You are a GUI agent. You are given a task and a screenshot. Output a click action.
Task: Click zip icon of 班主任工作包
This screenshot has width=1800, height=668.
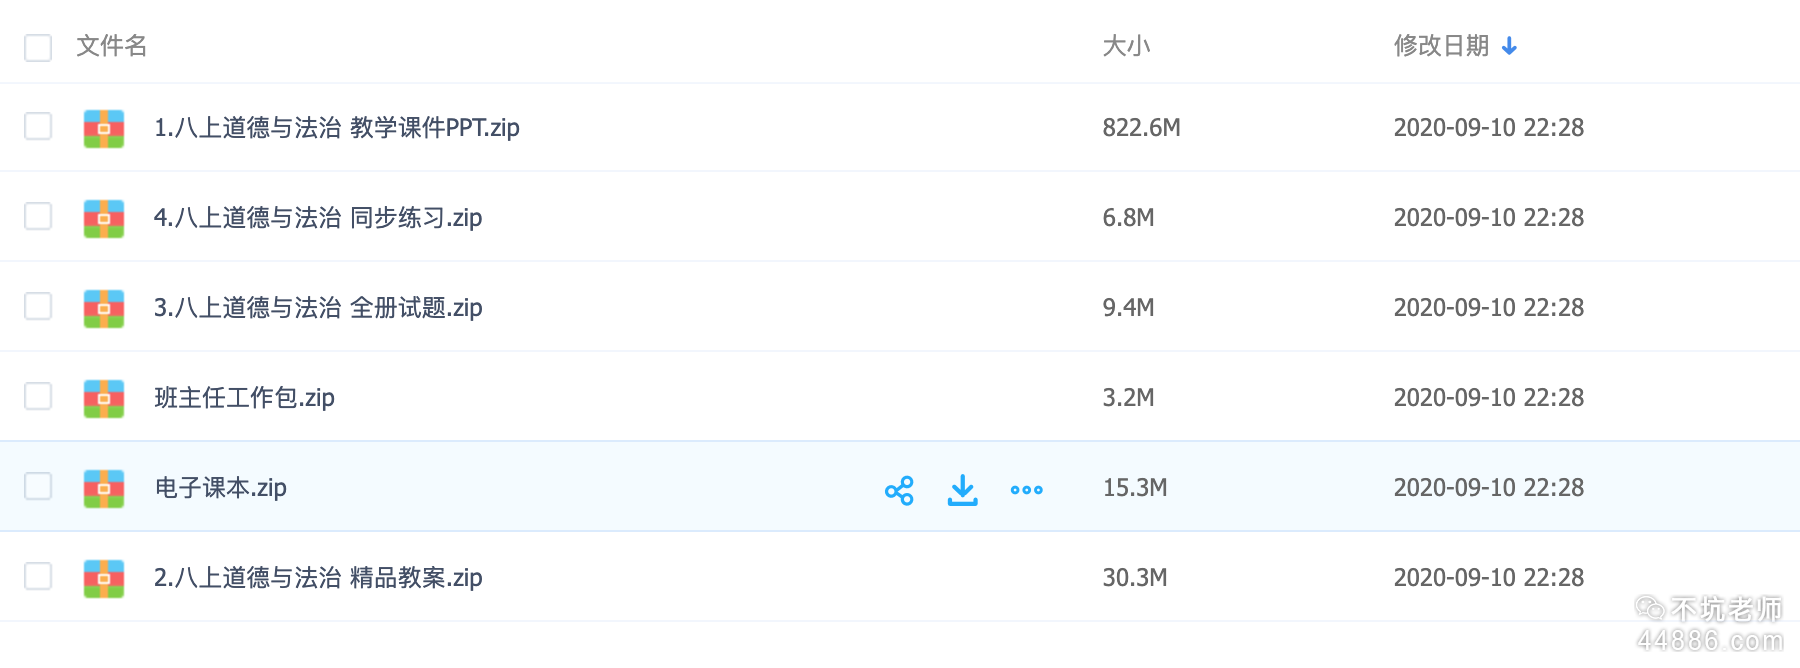104,399
